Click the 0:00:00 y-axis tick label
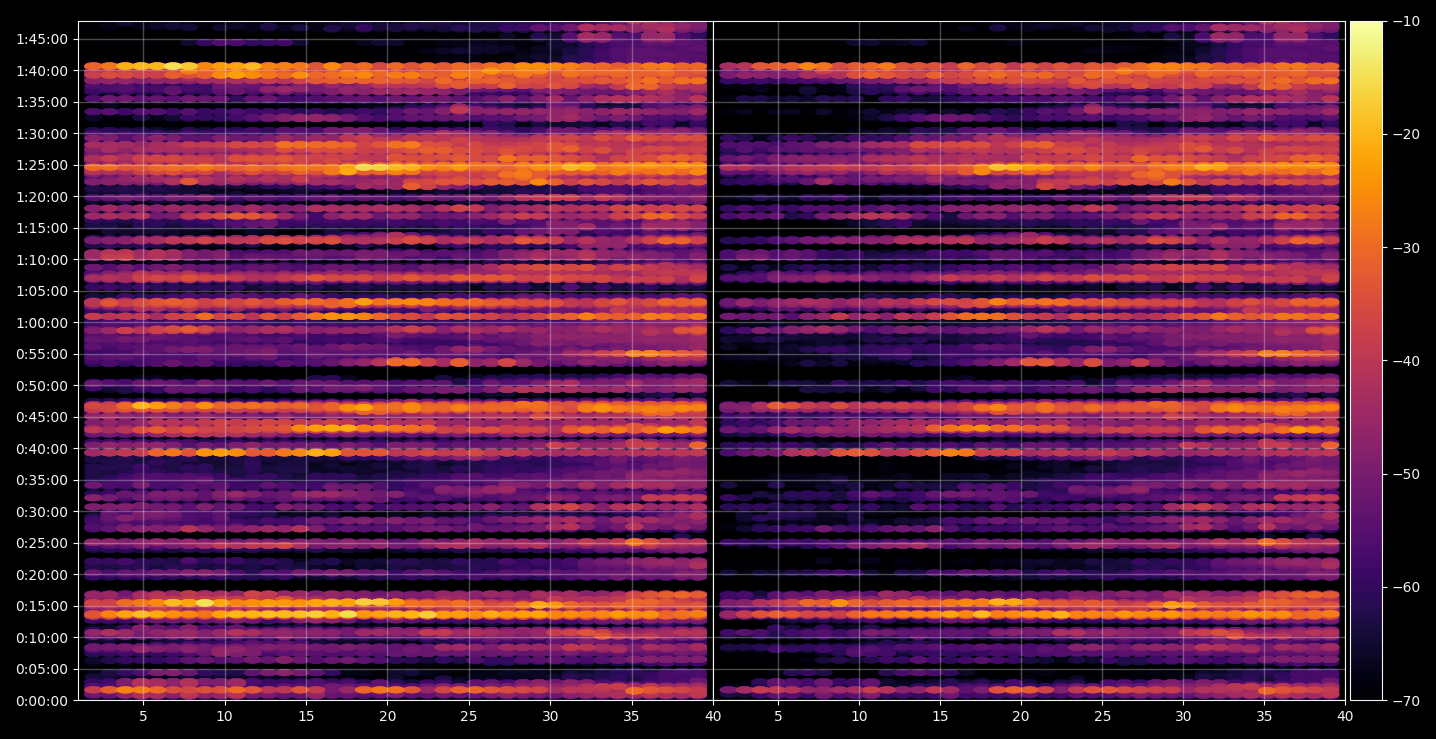The width and height of the screenshot is (1436, 739). point(42,701)
